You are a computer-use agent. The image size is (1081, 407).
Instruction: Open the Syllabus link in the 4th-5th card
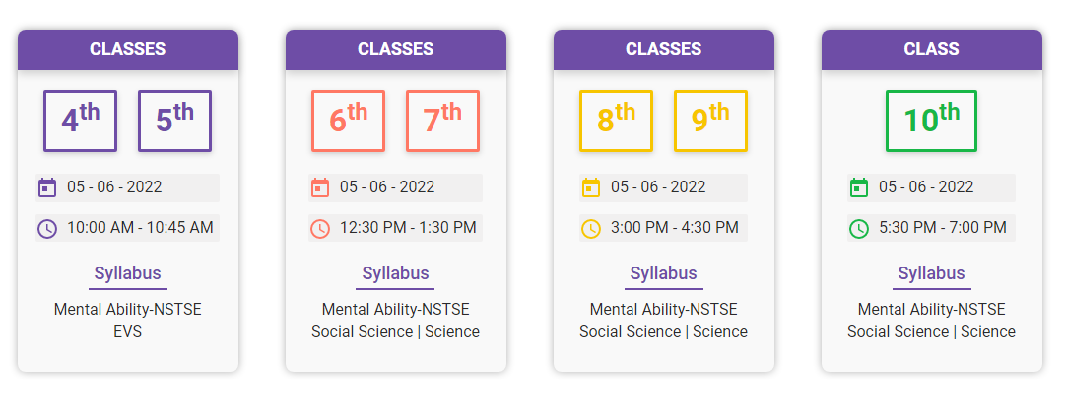tap(128, 273)
